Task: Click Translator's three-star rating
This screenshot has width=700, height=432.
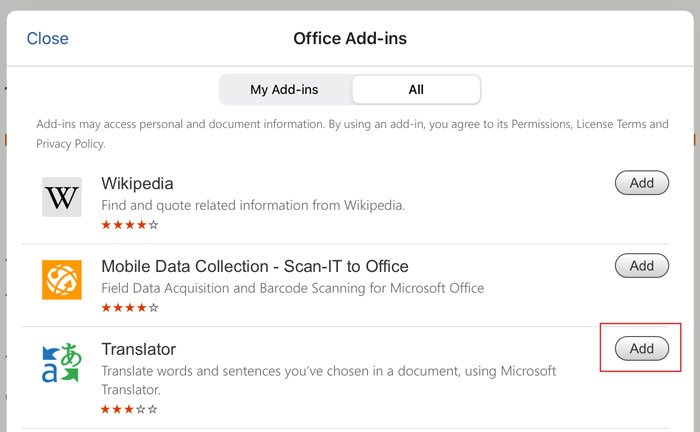Action: coord(129,409)
